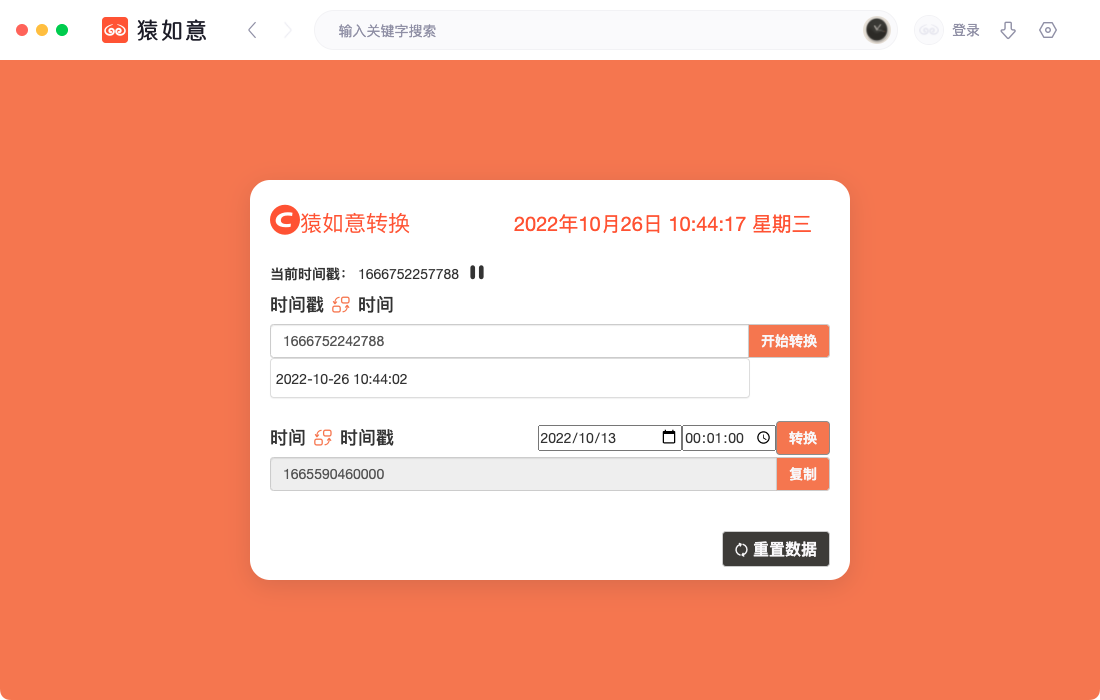The width and height of the screenshot is (1100, 700).
Task: Minimize the window with the yellow button
Action: [42, 30]
